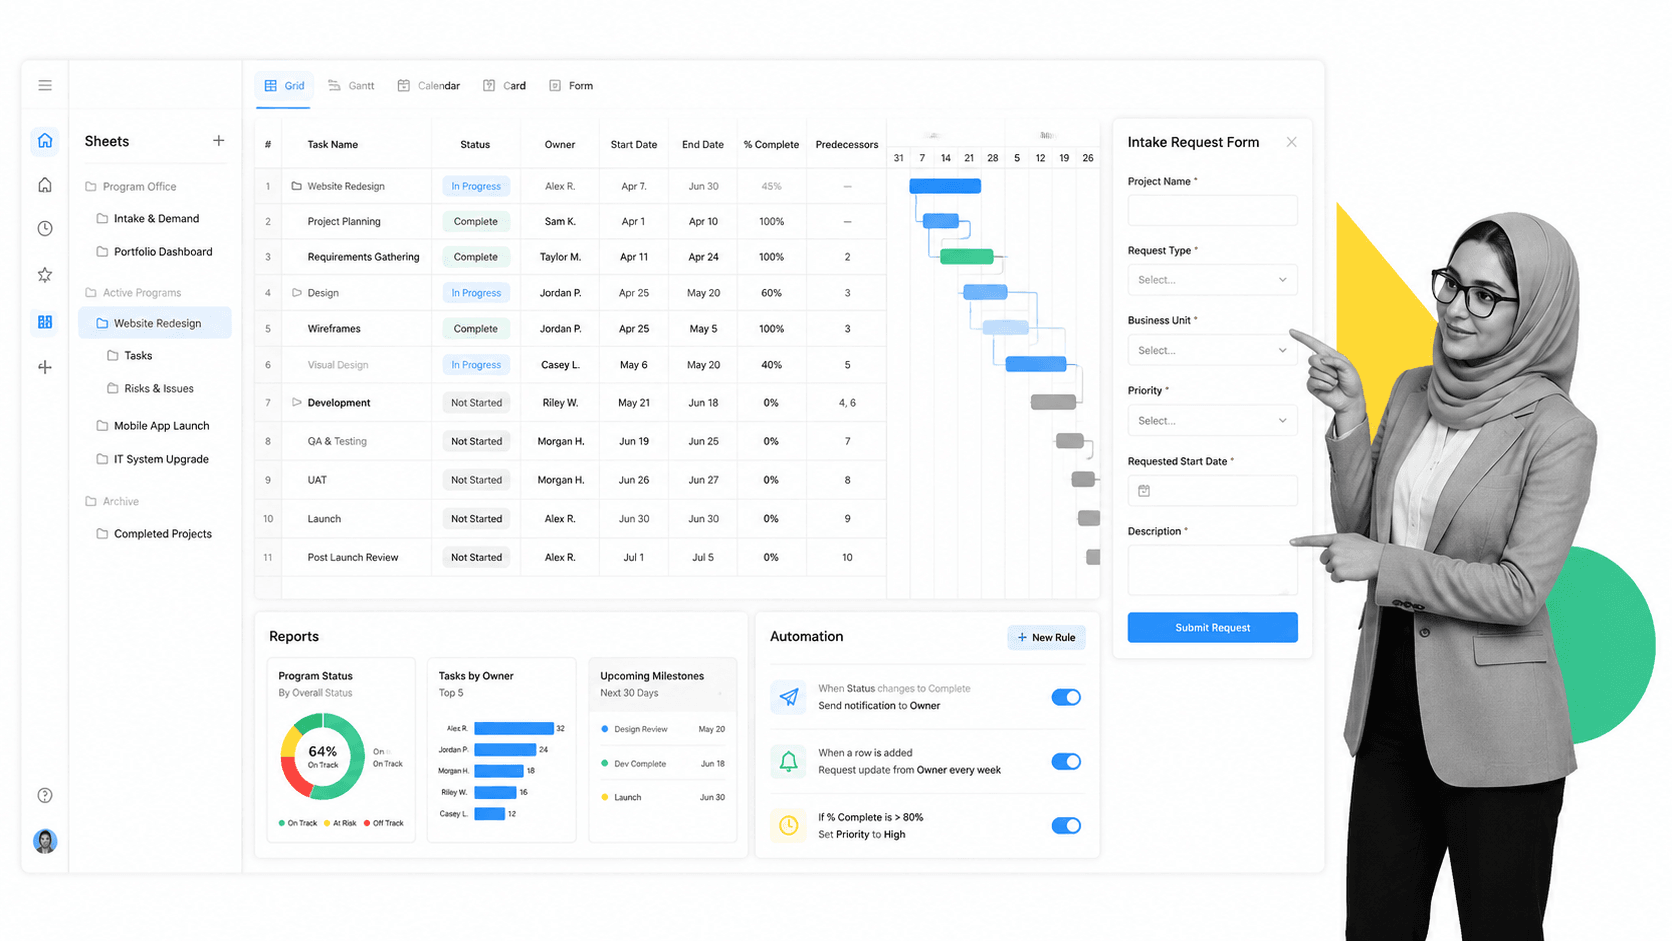Viewport: 1672px width, 941px height.
Task: Click the New Rule button
Action: click(x=1046, y=637)
